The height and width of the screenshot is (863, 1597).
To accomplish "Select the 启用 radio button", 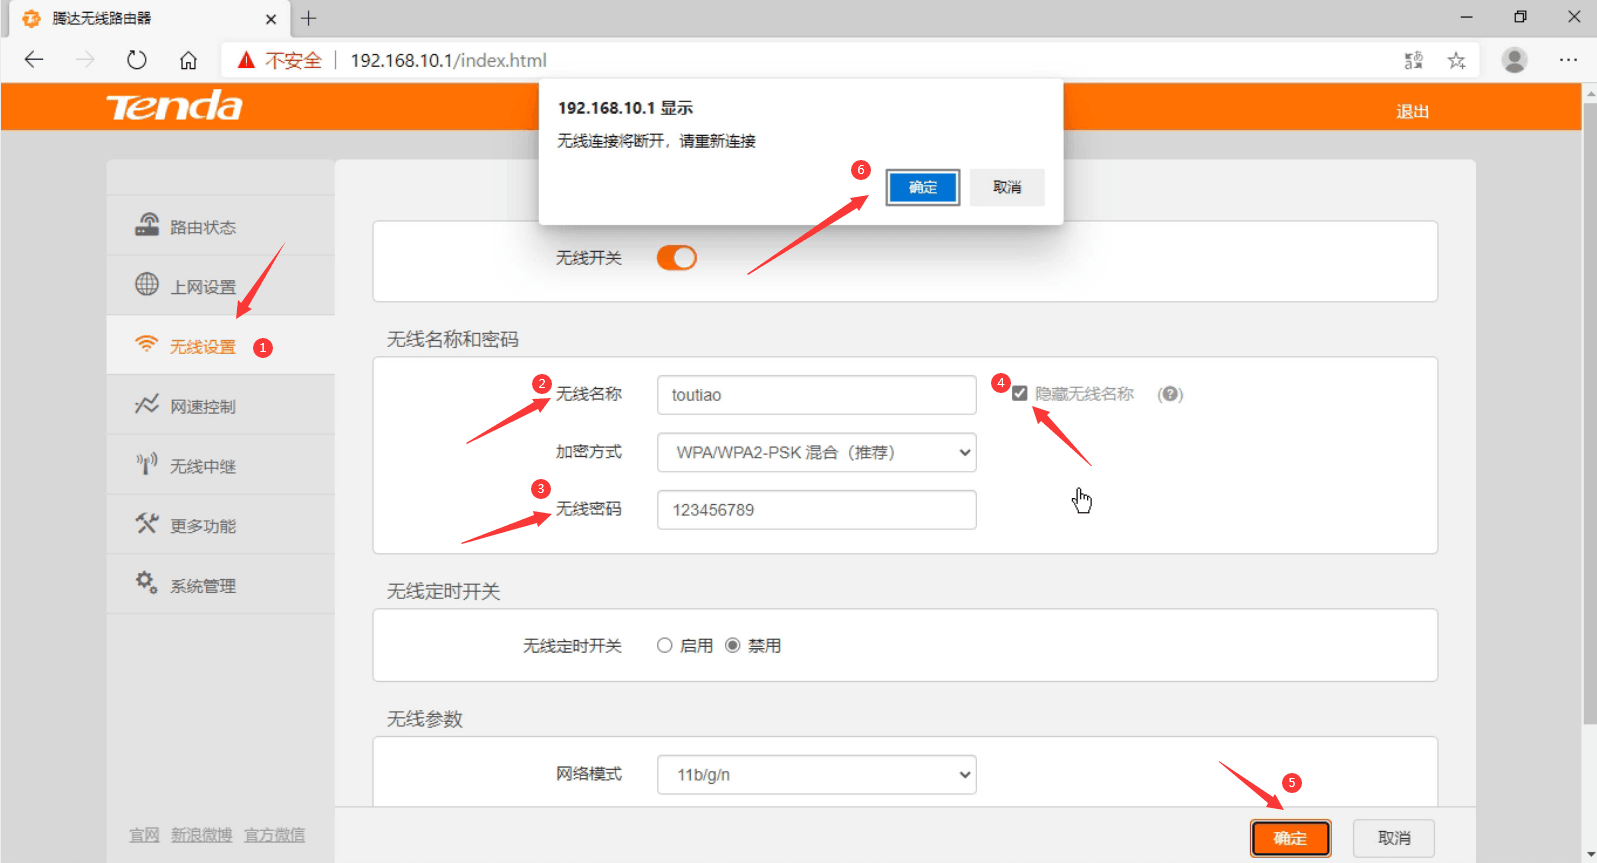I will pyautogui.click(x=664, y=646).
